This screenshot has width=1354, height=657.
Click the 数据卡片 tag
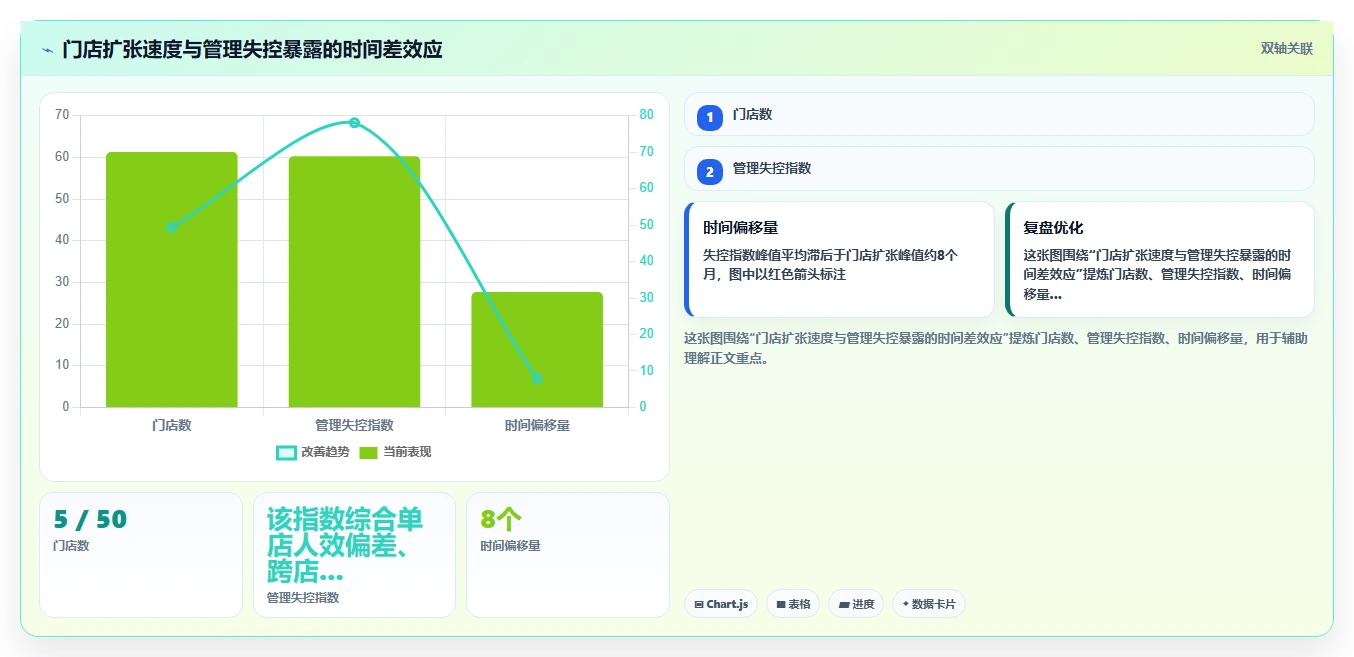pos(928,604)
